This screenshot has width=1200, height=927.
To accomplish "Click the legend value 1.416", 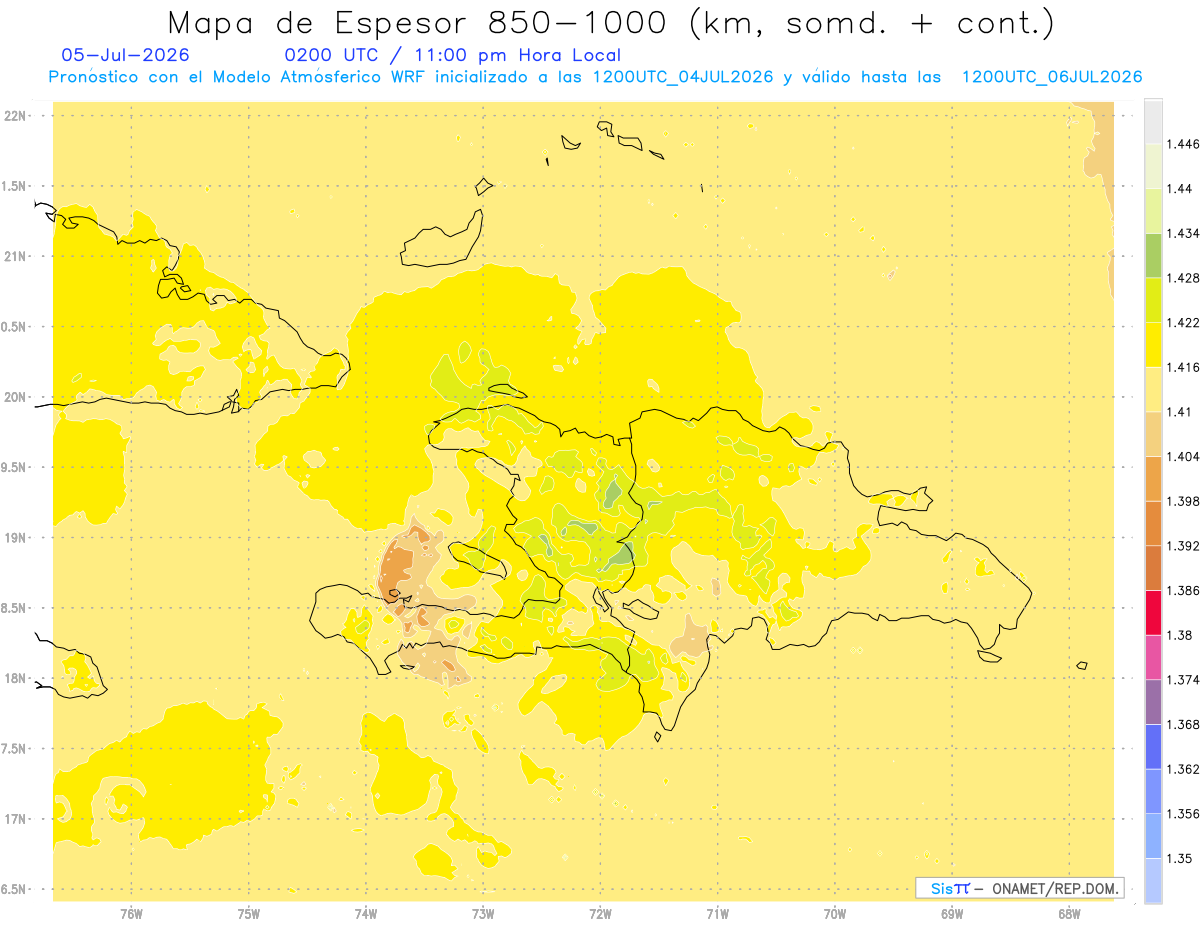I will click(1183, 368).
